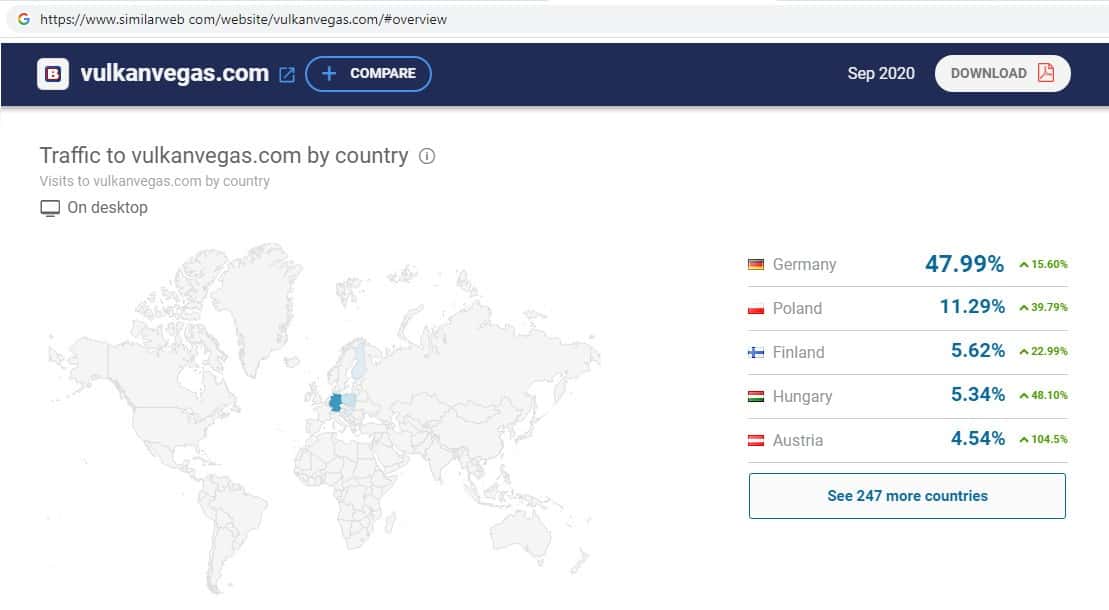The image size is (1109, 610).
Task: Click the Poland flag icon
Action: tap(756, 309)
